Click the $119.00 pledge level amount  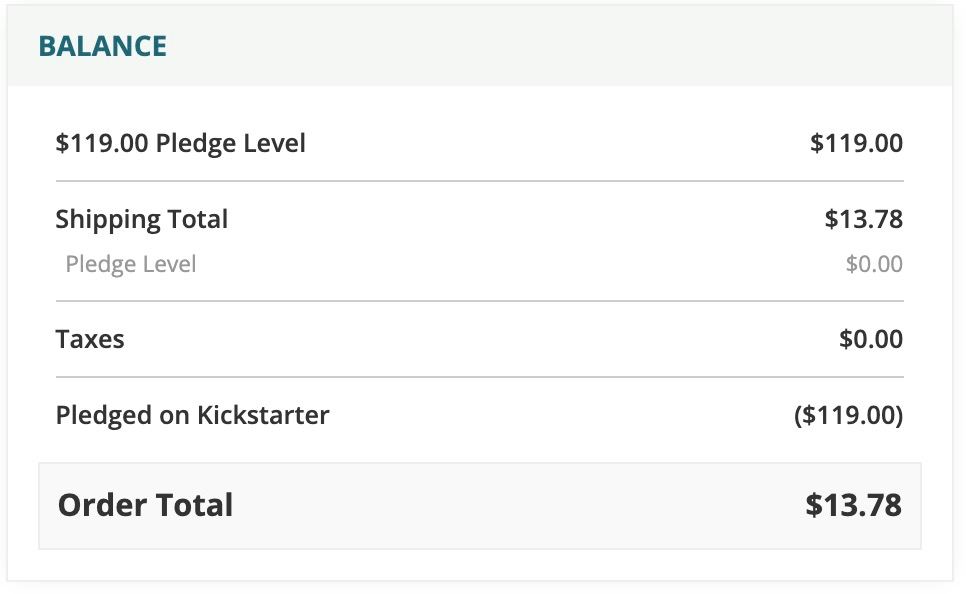tap(856, 143)
